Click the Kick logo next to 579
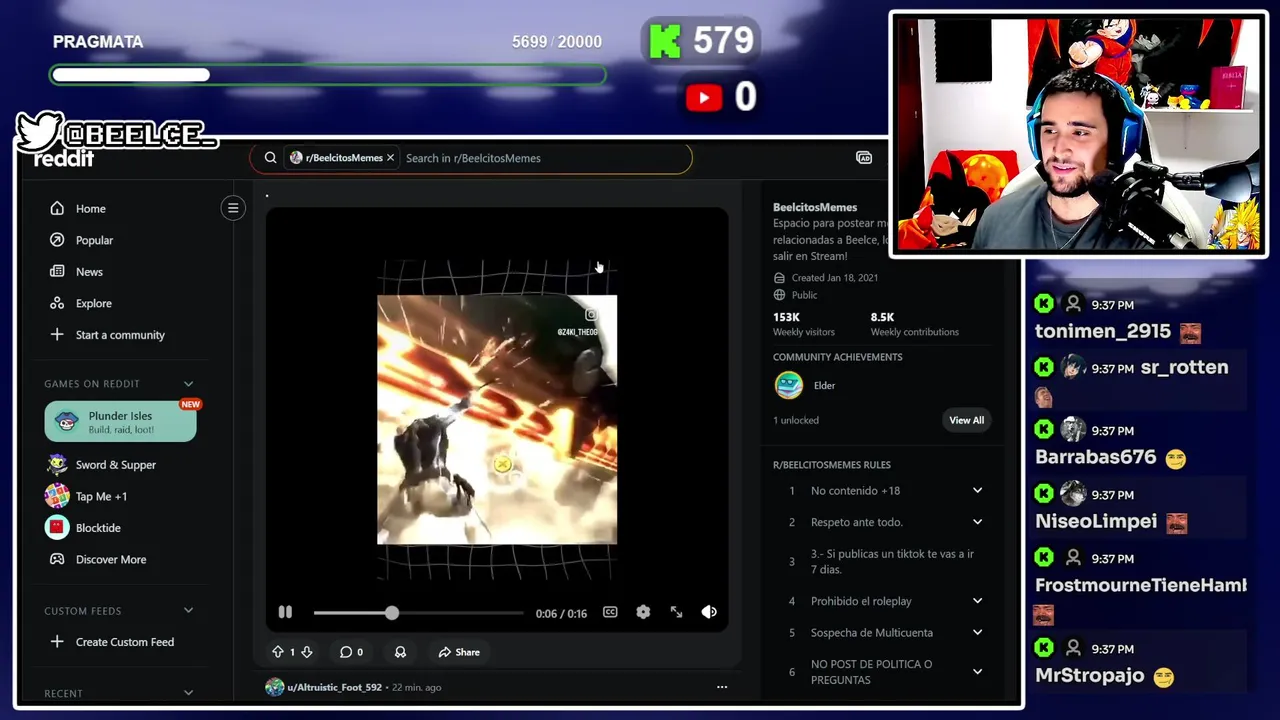 pos(665,41)
